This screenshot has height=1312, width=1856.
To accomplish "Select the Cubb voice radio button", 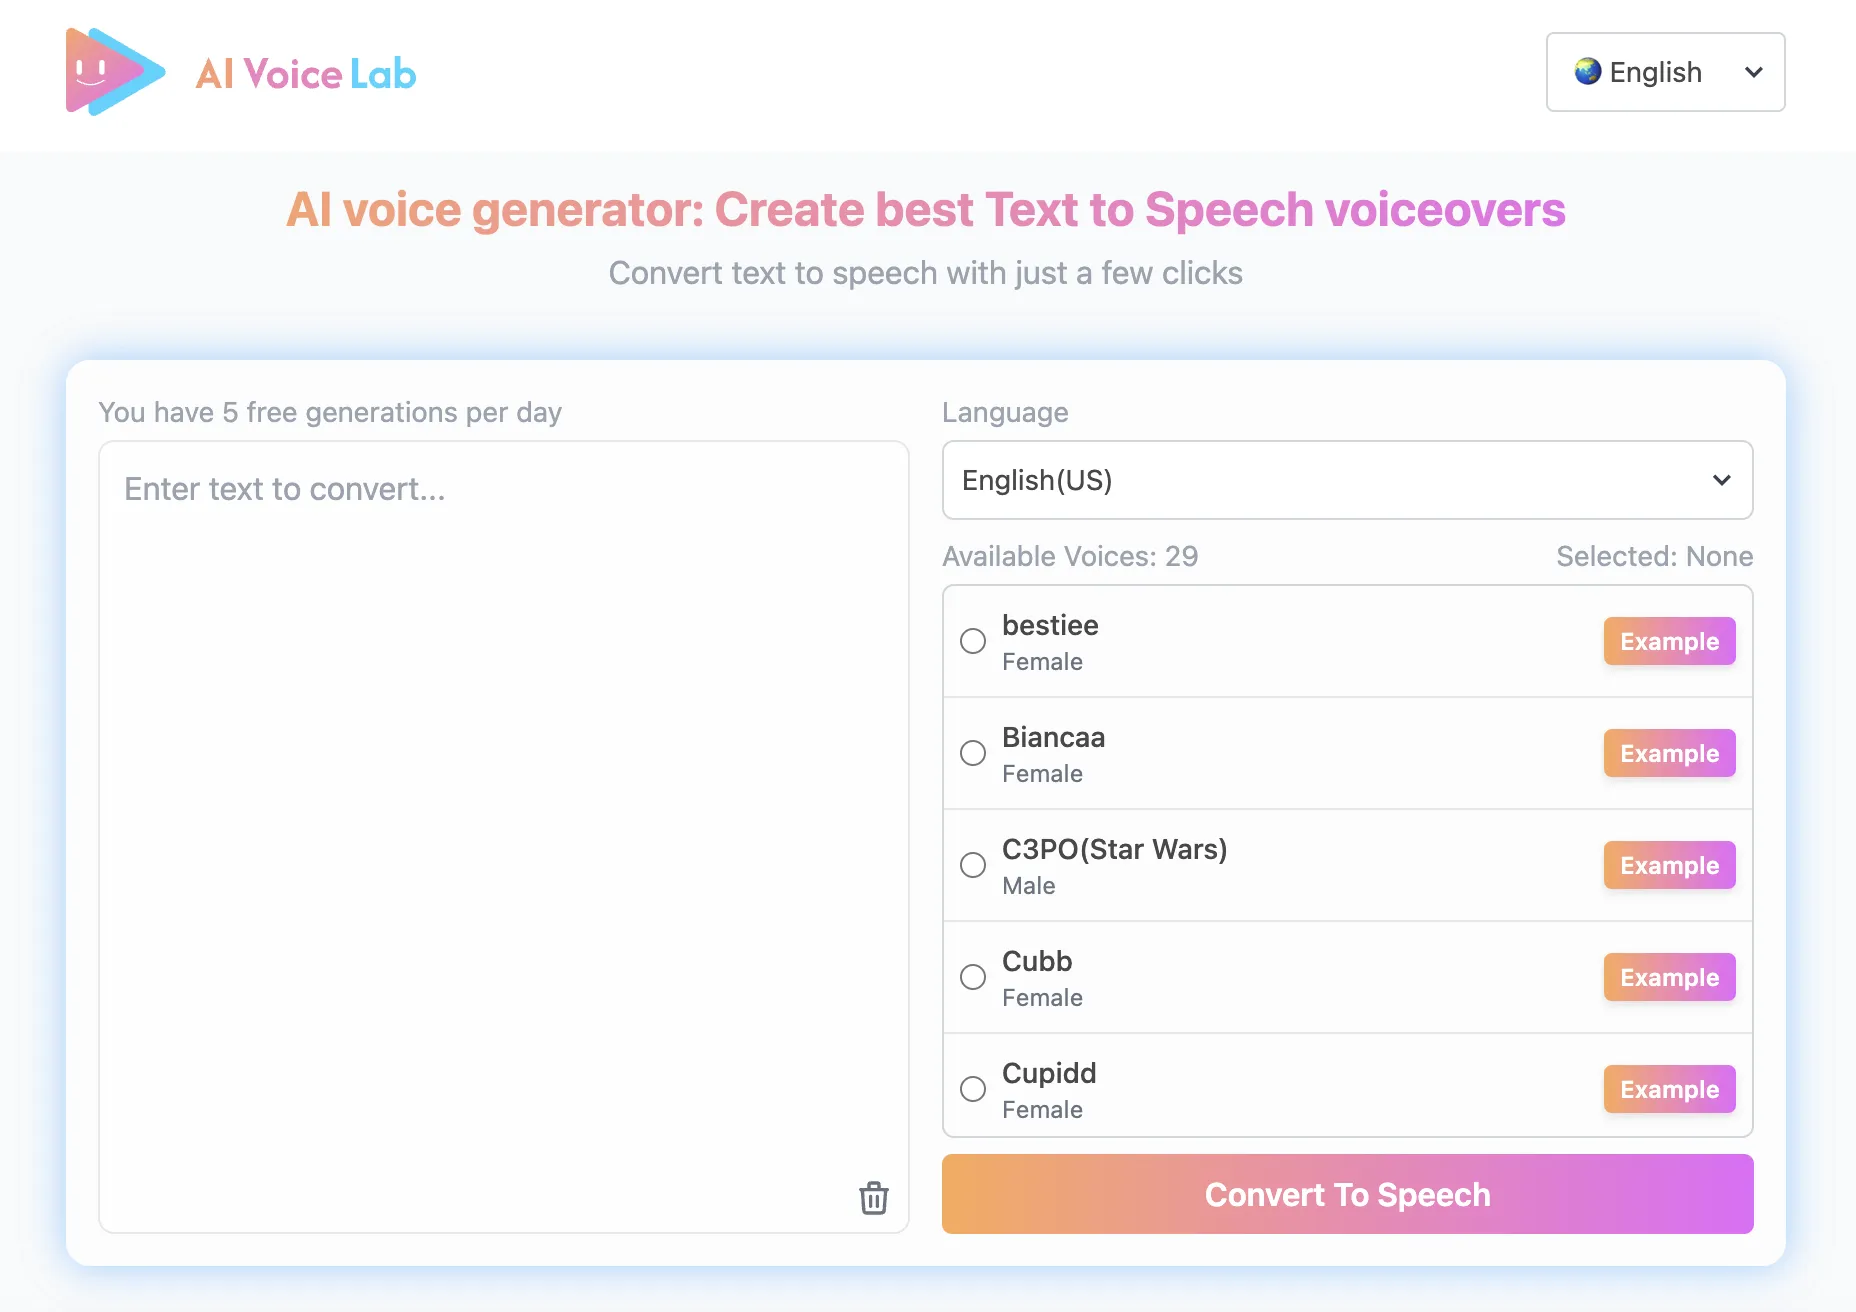I will pyautogui.click(x=972, y=977).
